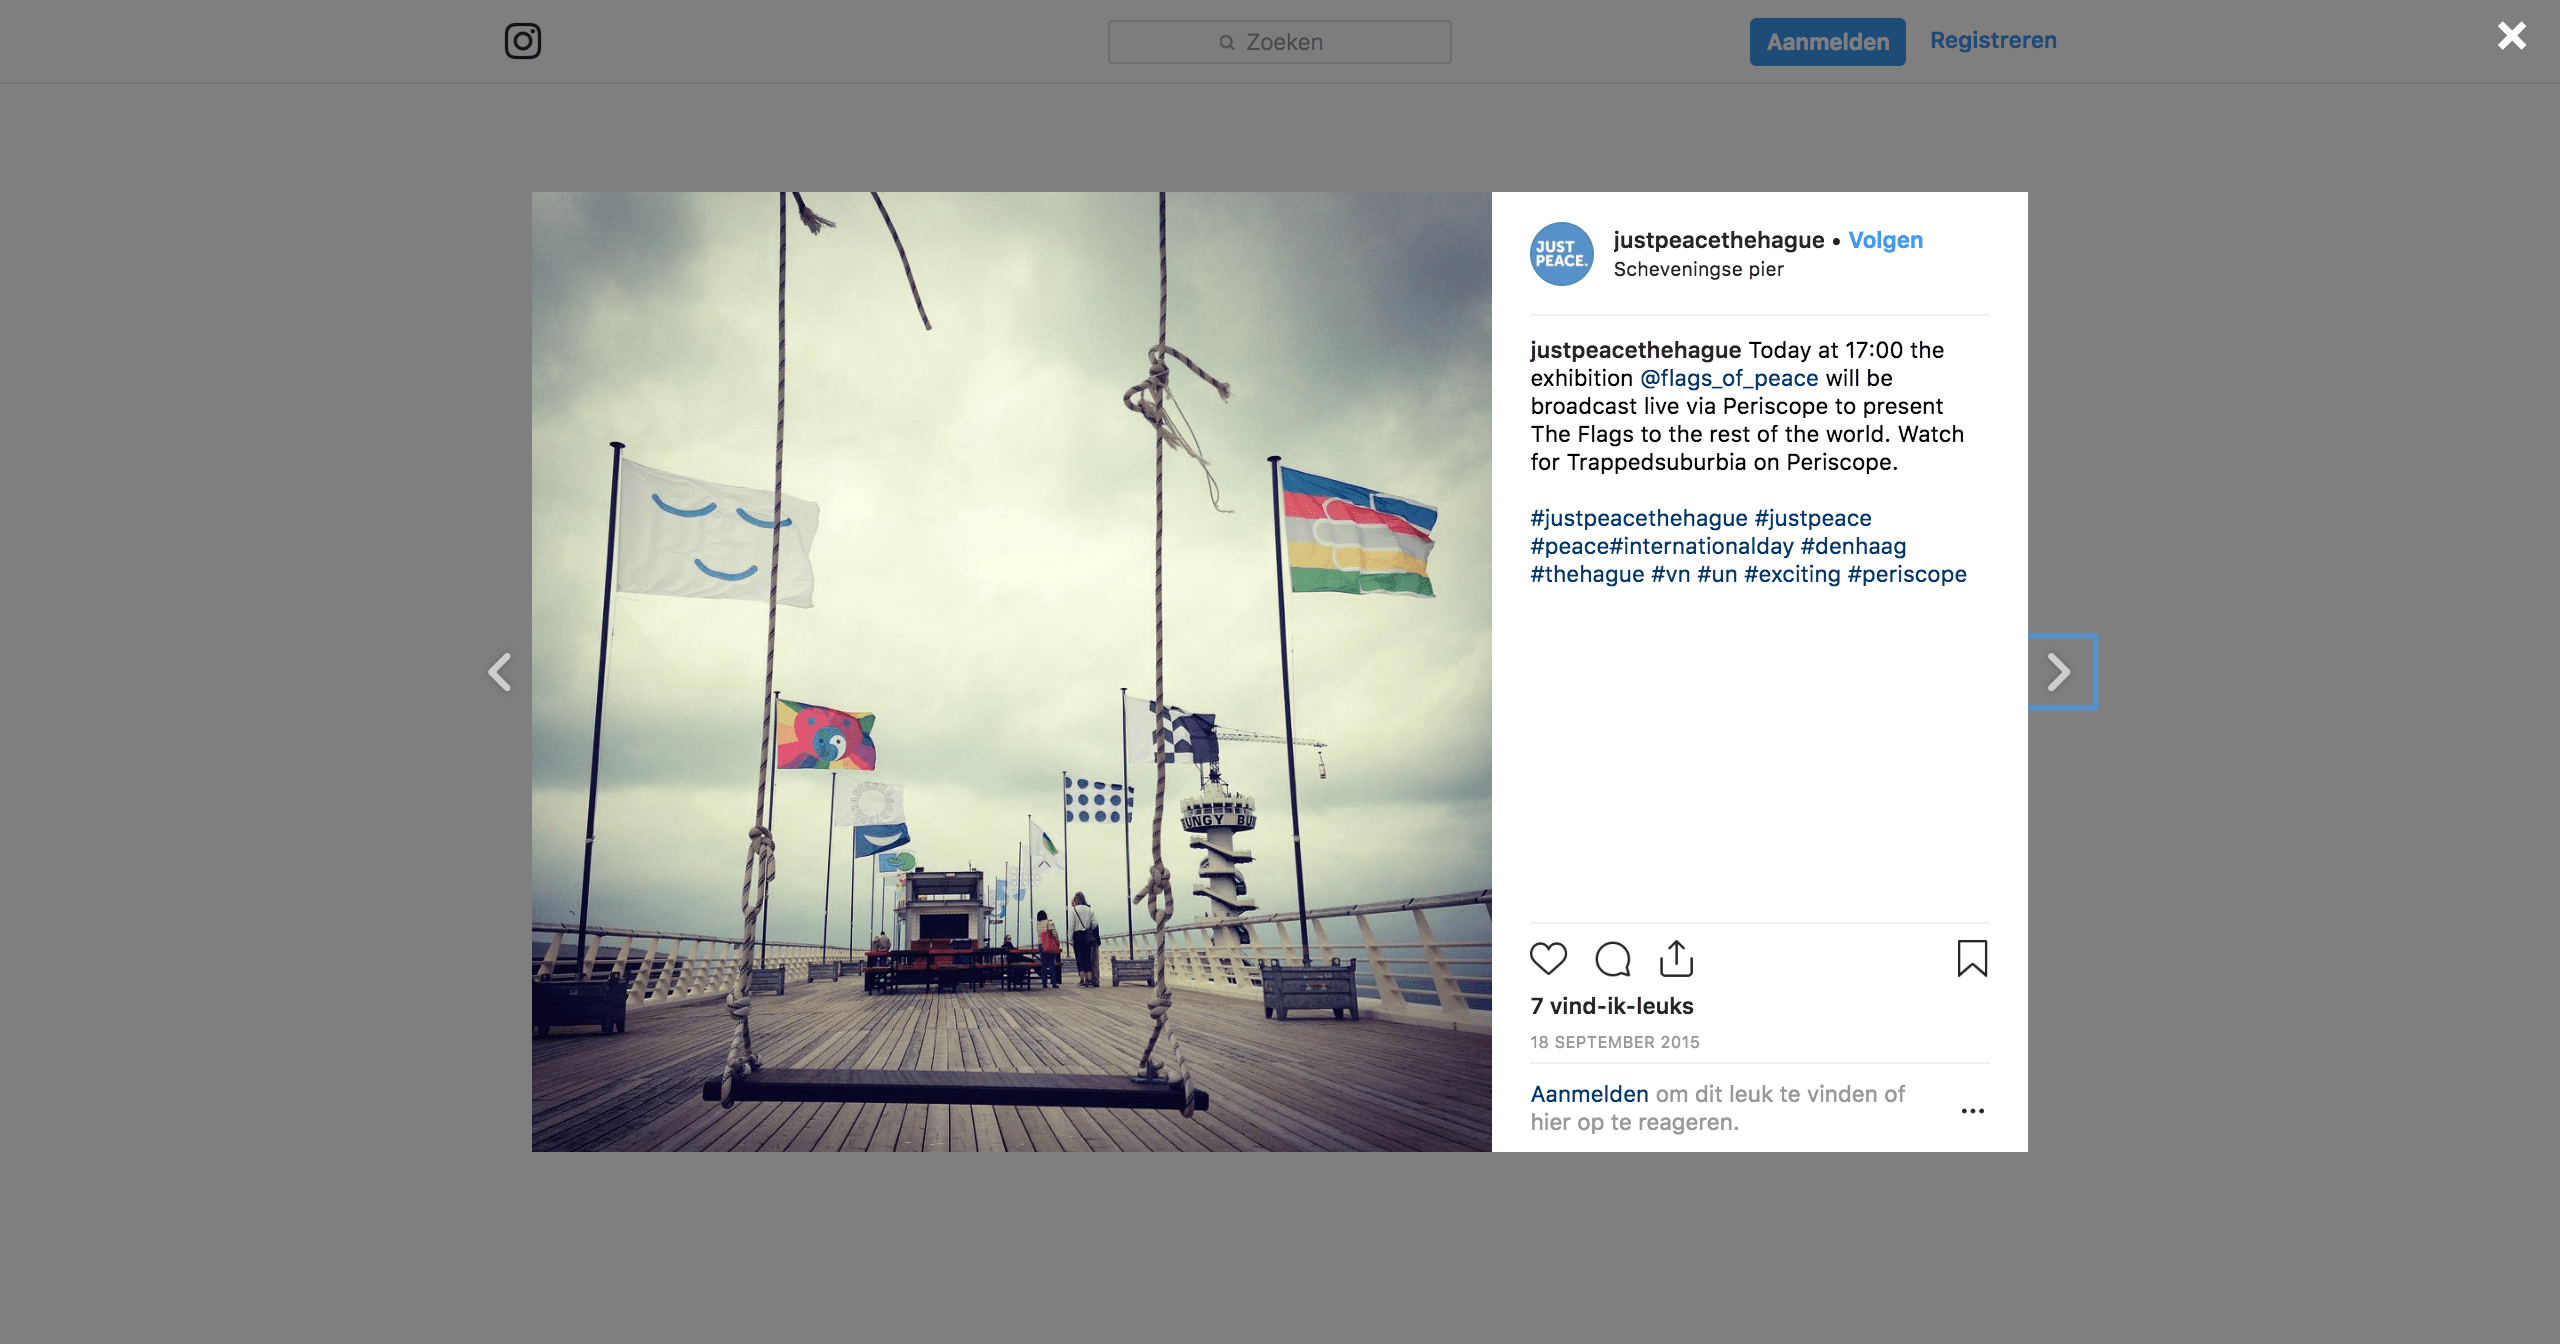Click the Zoeken search field

coord(1279,42)
